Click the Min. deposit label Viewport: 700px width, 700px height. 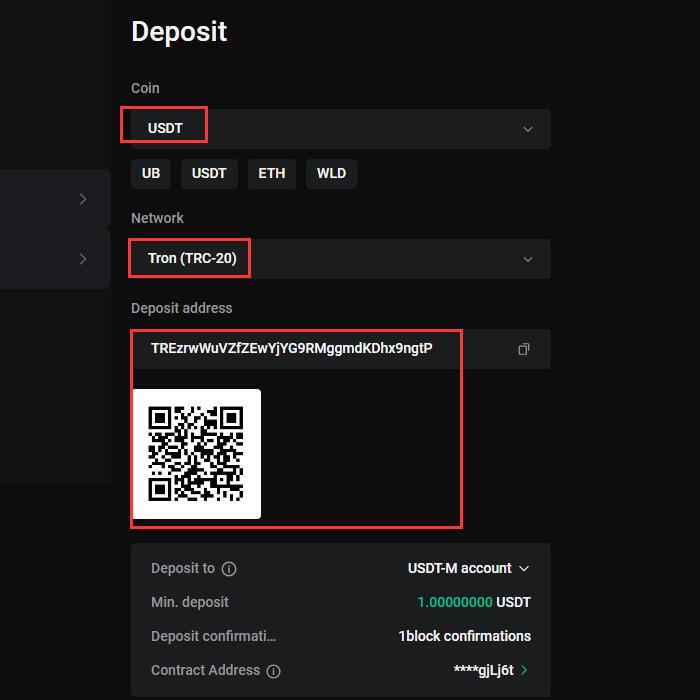tap(190, 602)
